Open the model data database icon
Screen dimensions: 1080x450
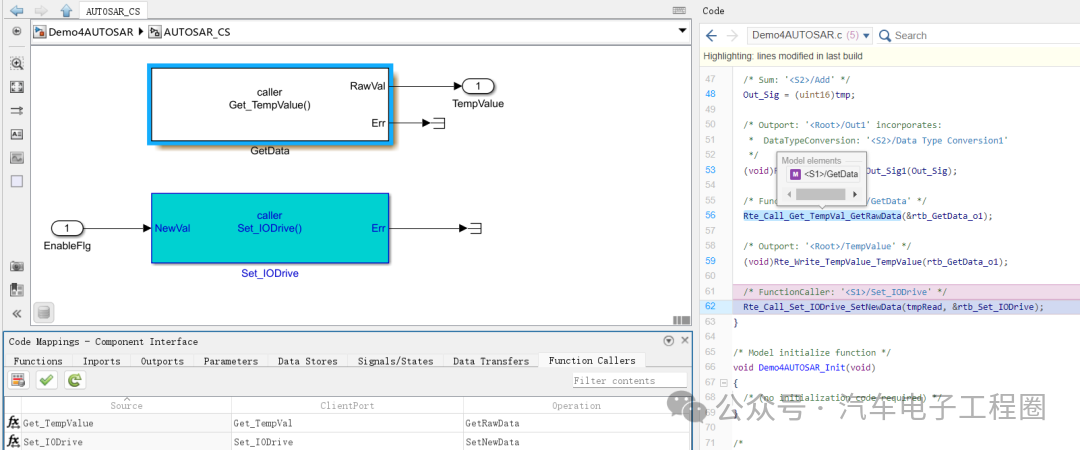click(x=44, y=313)
